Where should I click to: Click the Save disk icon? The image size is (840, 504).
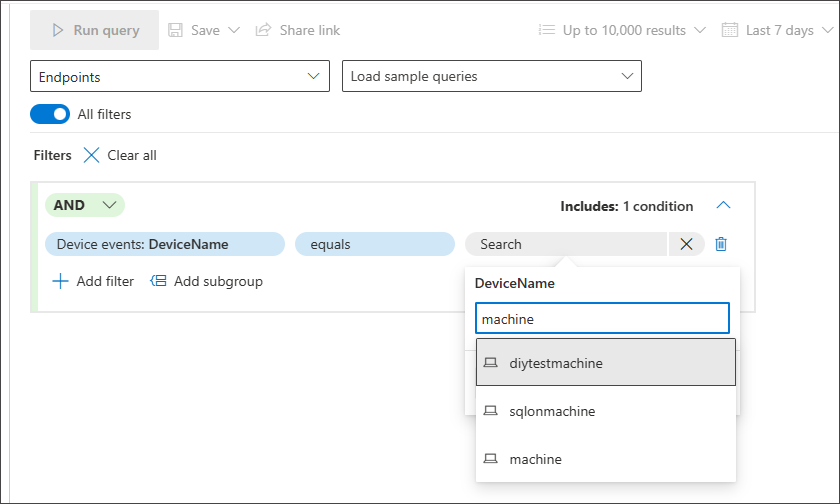pos(175,30)
